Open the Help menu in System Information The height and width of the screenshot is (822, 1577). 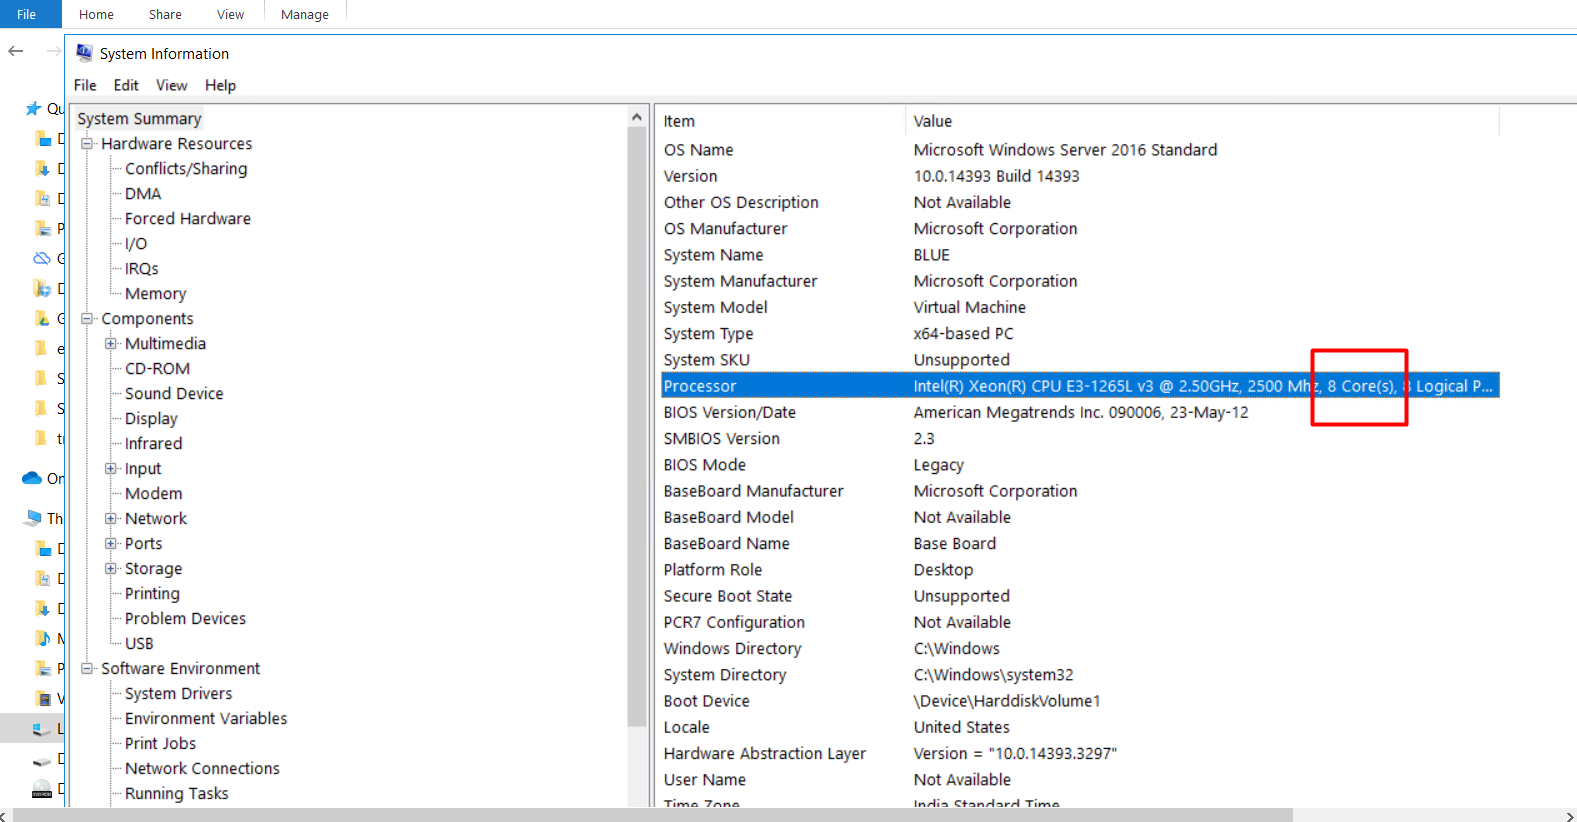[220, 86]
